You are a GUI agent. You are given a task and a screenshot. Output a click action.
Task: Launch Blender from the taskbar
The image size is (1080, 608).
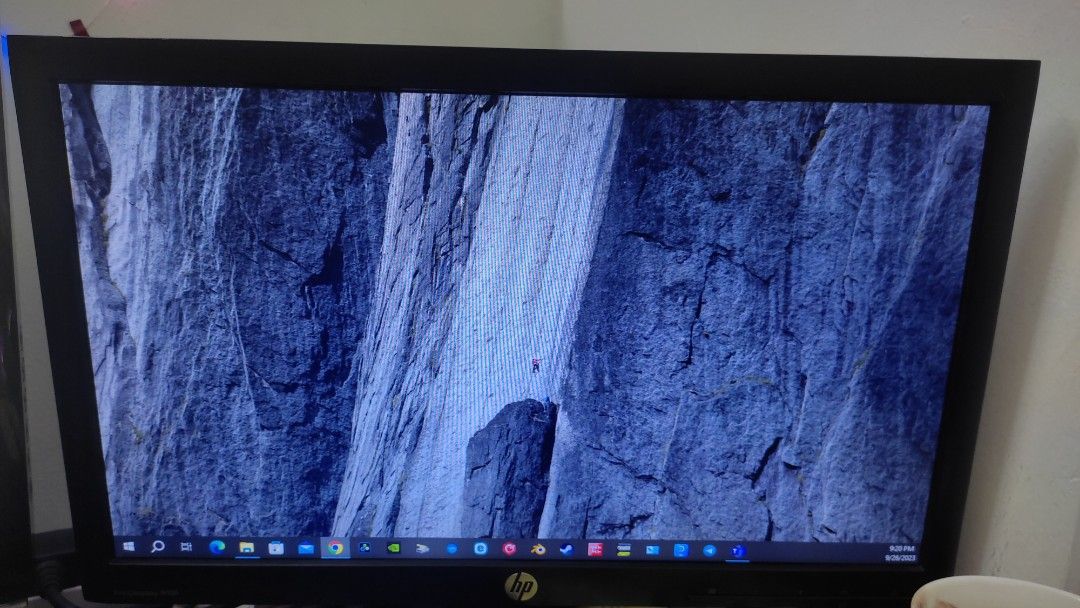point(538,549)
